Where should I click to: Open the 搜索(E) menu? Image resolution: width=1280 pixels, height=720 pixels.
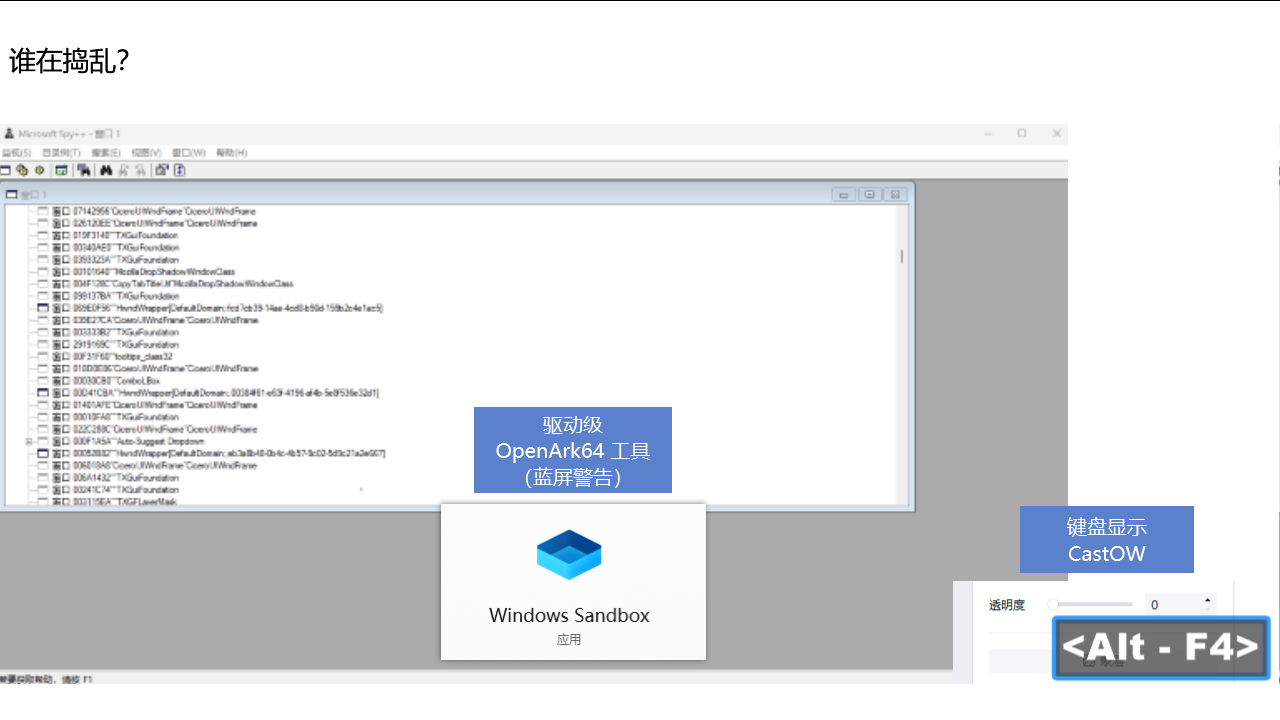pyautogui.click(x=105, y=153)
